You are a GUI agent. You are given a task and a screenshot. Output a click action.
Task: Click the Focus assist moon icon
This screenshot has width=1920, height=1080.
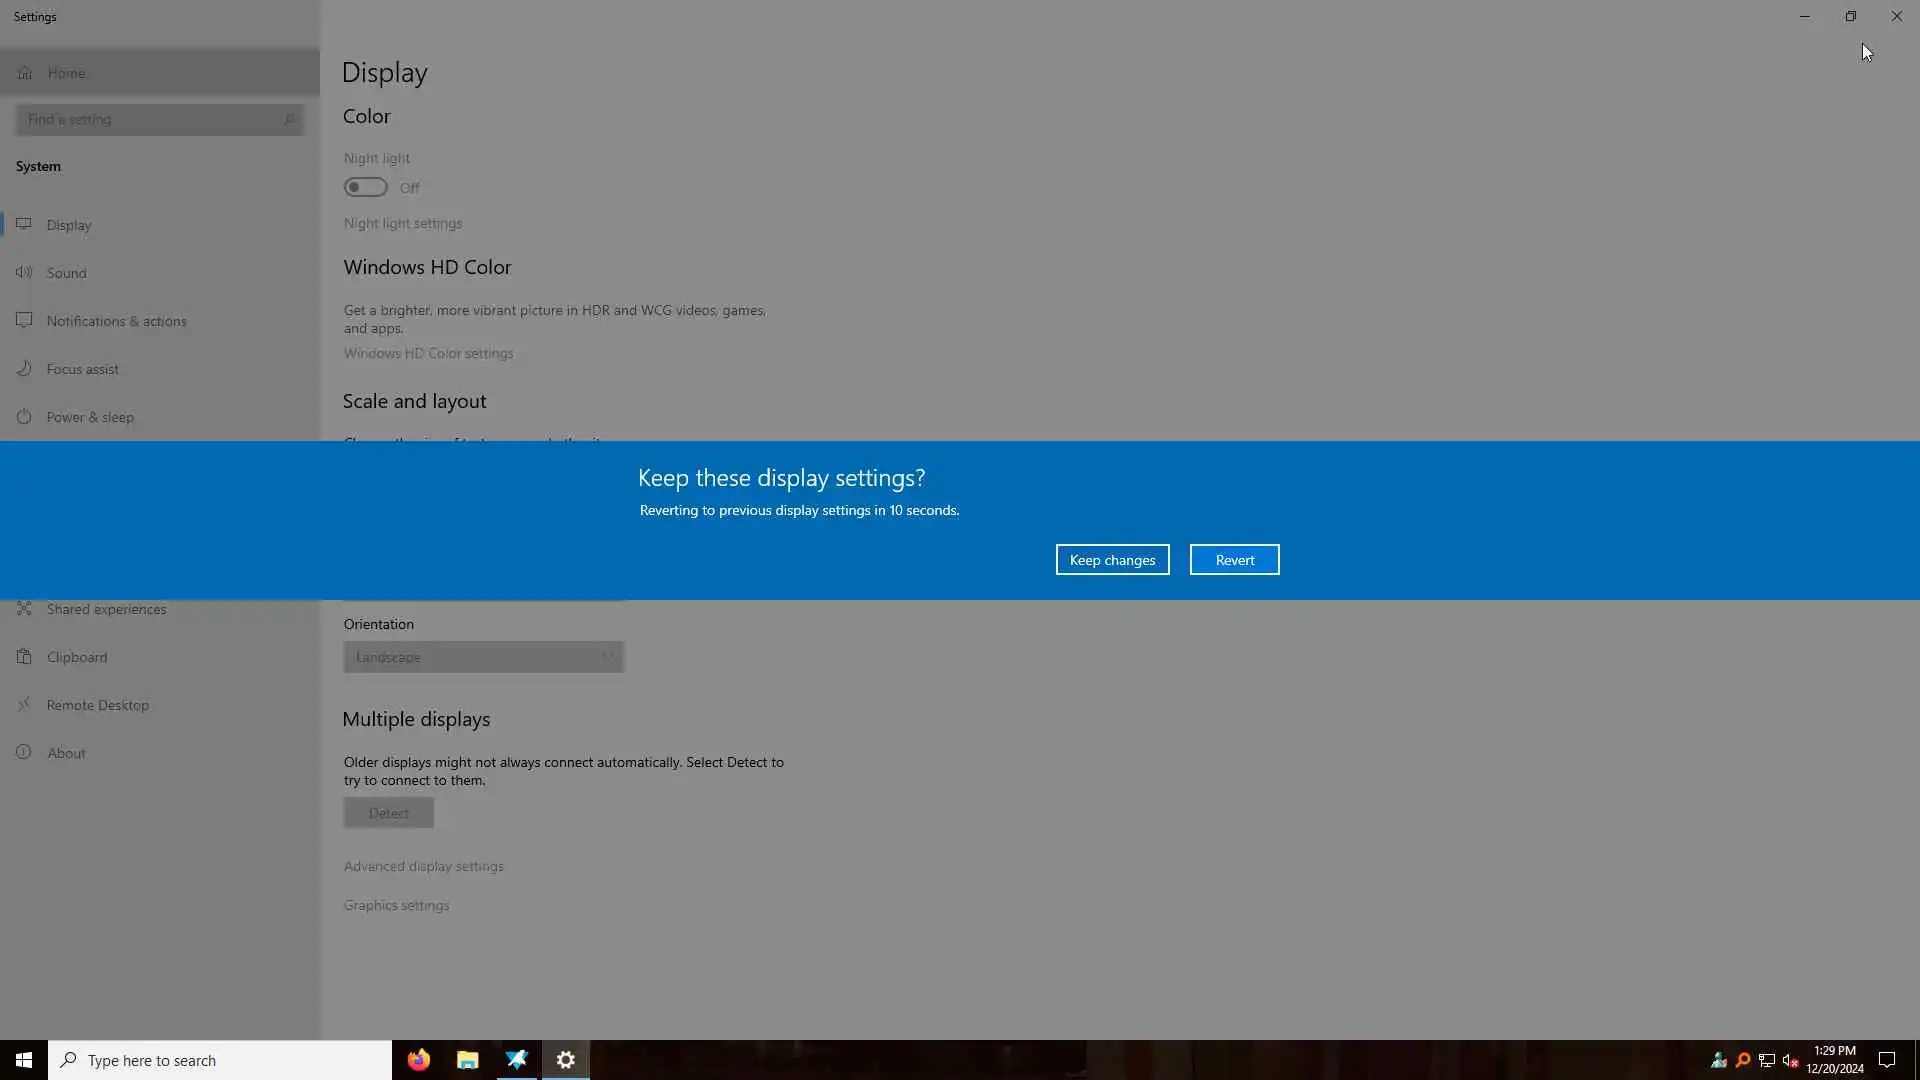(24, 368)
